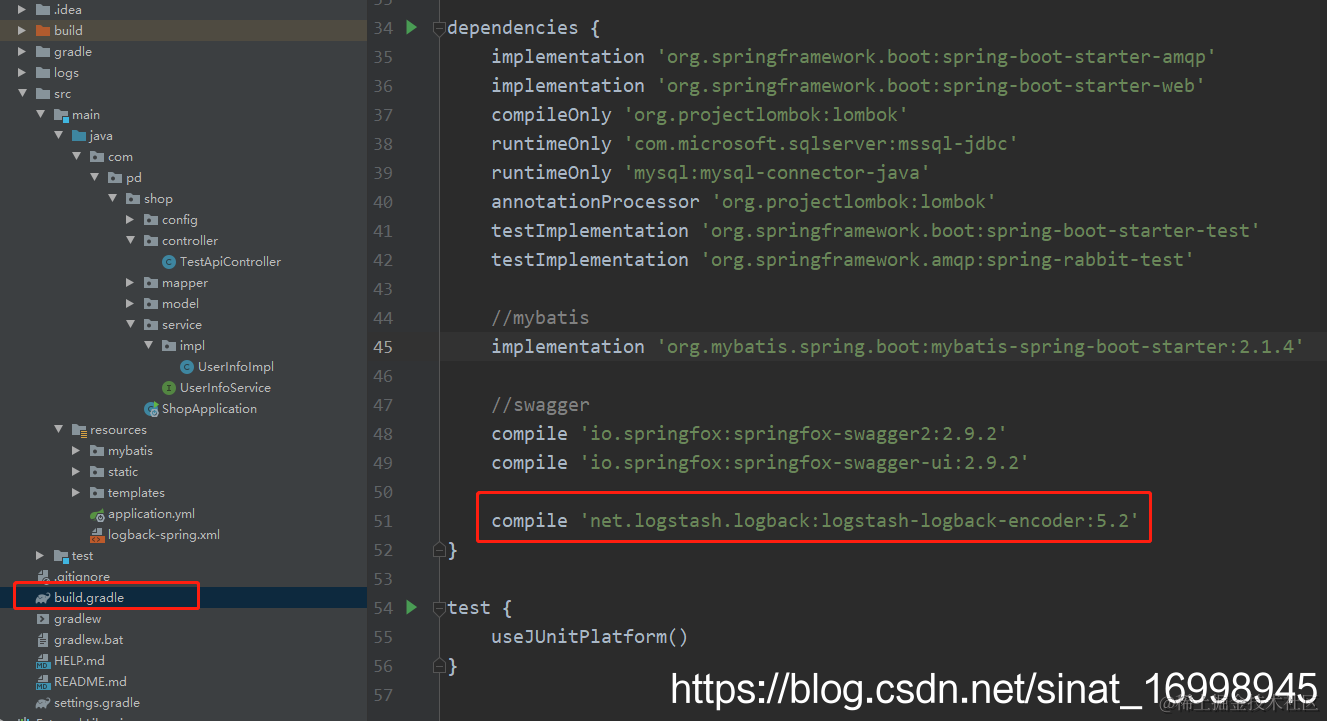The image size is (1327, 721).
Task: Select build.gradle in project tree
Action: tap(89, 598)
